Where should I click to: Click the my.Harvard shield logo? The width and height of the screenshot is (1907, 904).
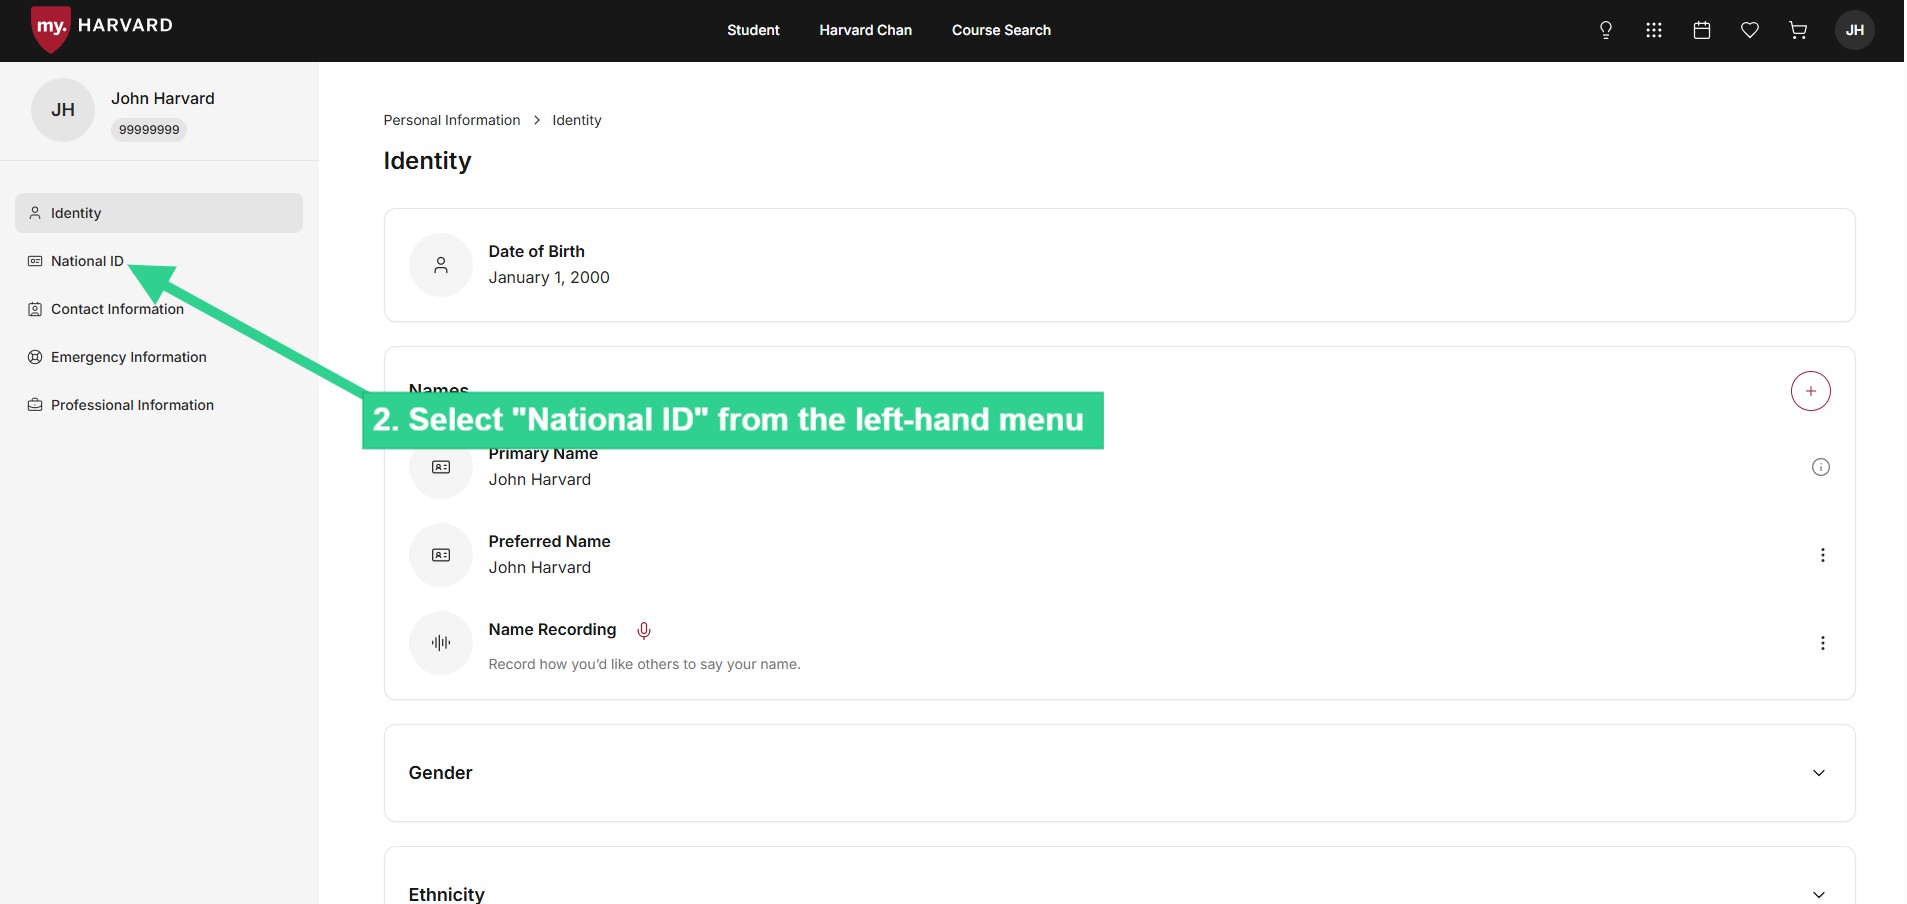pos(51,28)
